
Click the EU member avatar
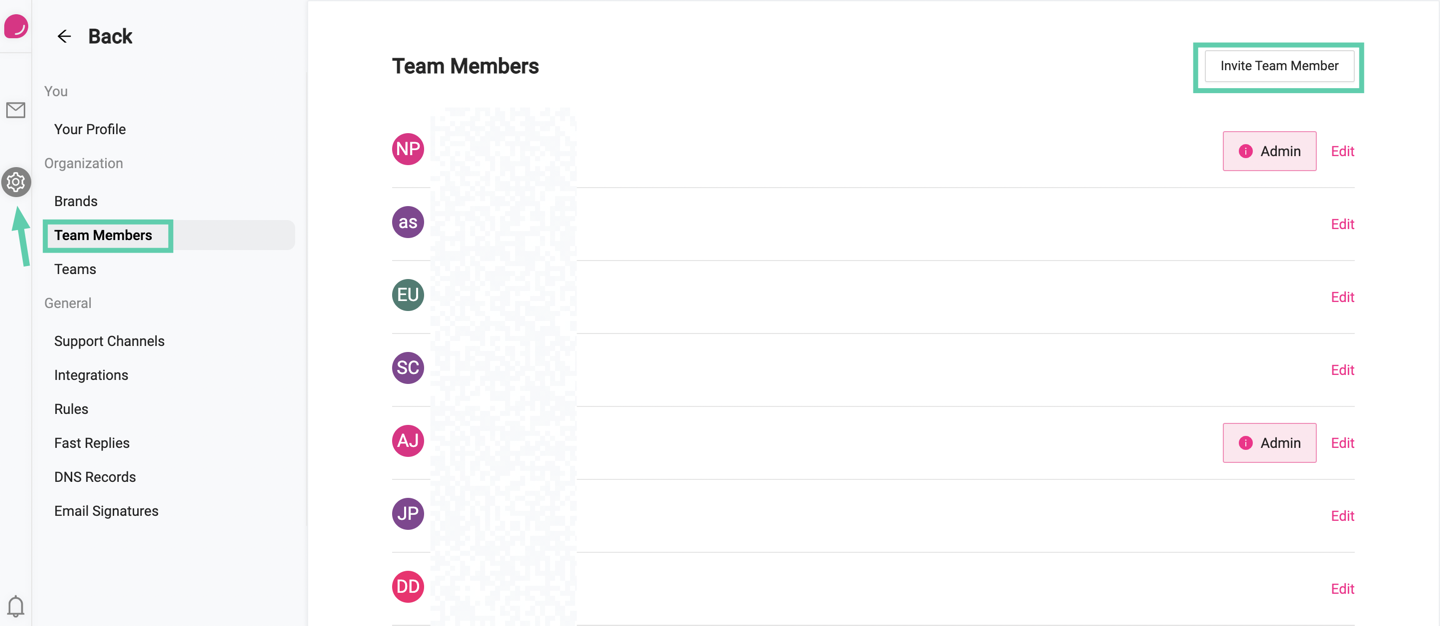[x=408, y=295]
